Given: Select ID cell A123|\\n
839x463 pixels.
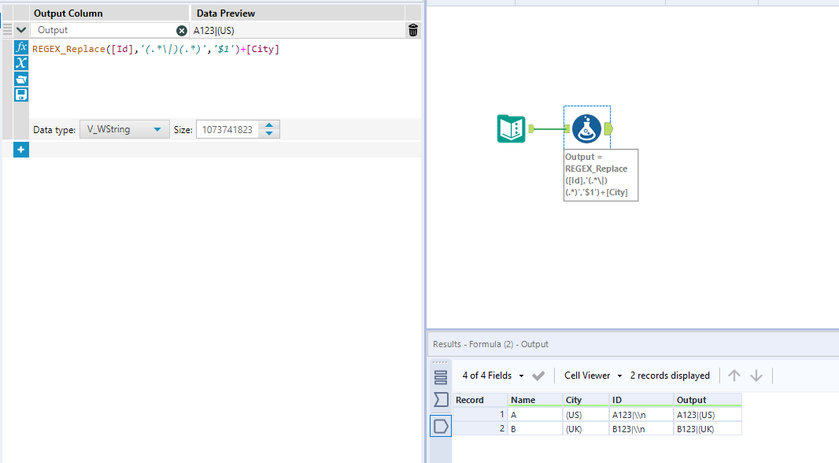Looking at the screenshot, I should tap(641, 415).
